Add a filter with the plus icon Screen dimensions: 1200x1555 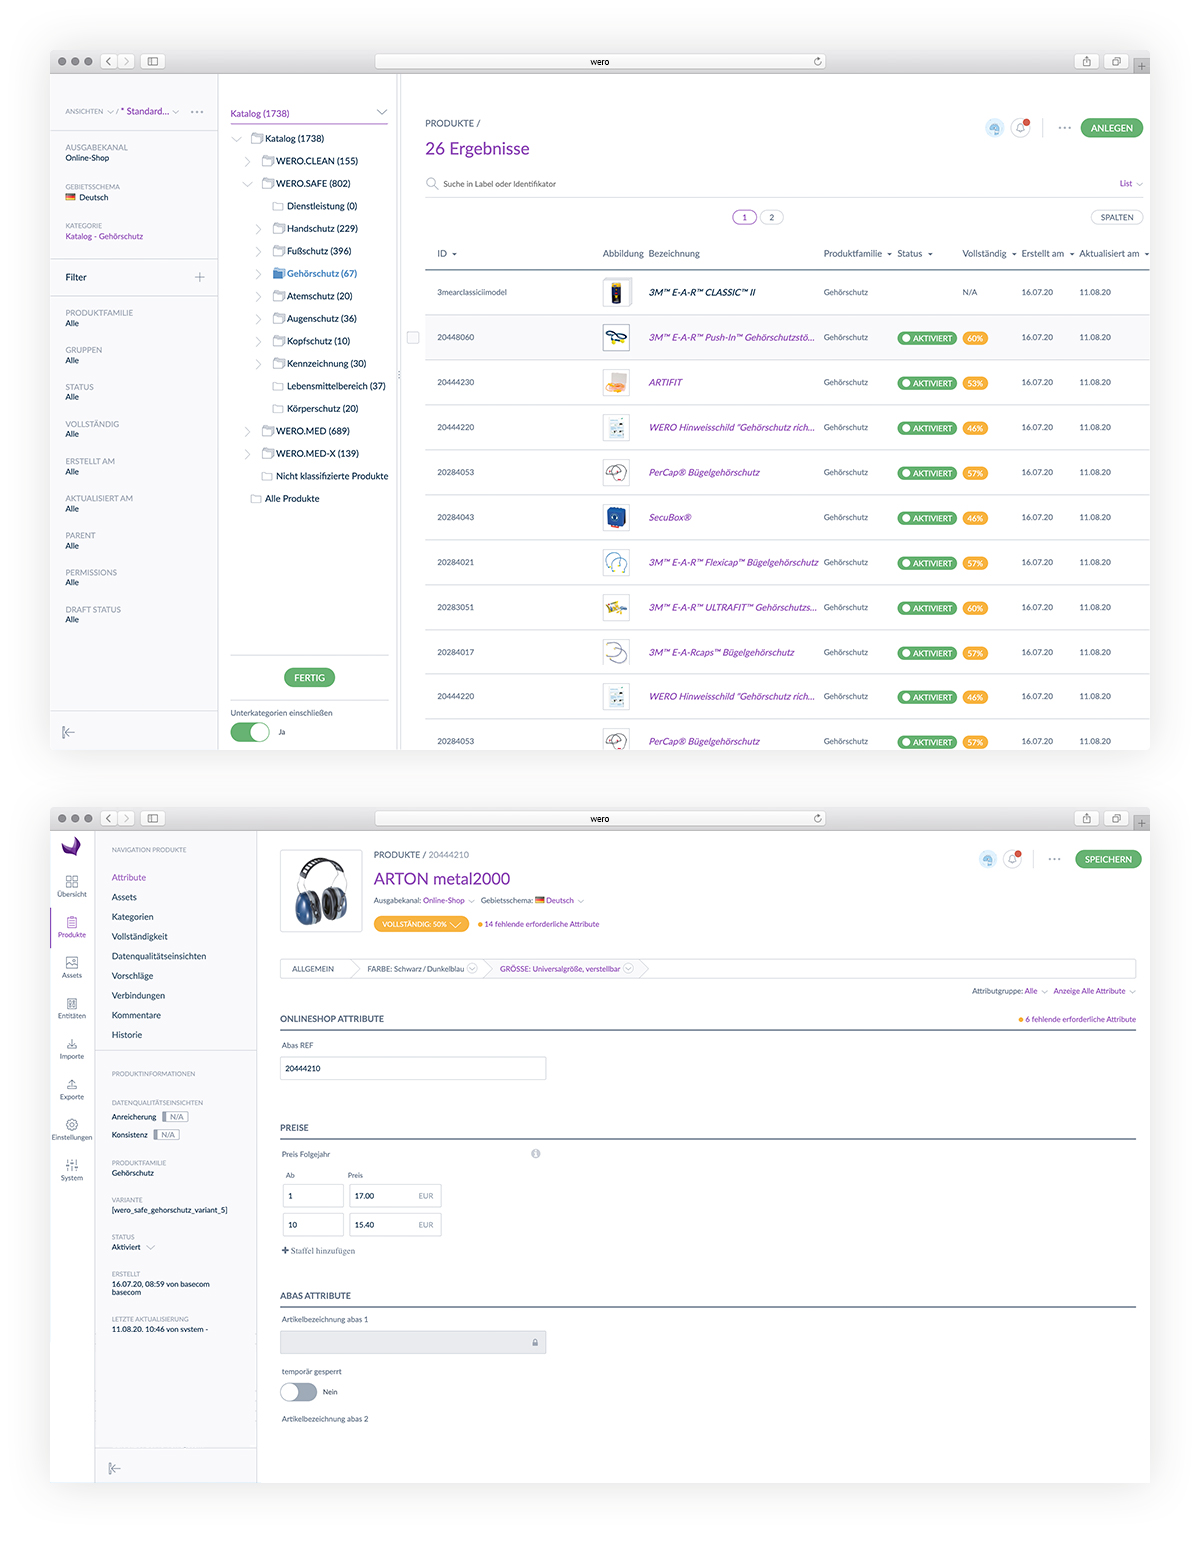[x=200, y=277]
